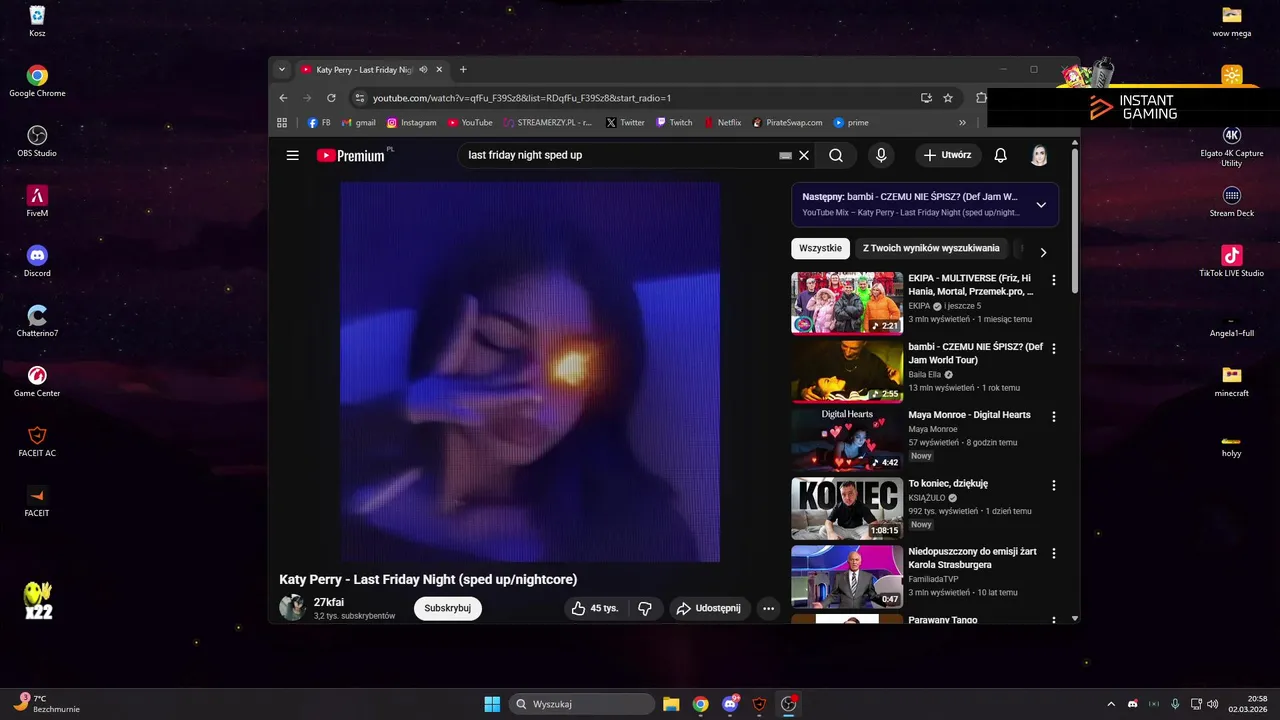The width and height of the screenshot is (1280, 720).
Task: Click the Chrome address bar URL
Action: click(522, 98)
